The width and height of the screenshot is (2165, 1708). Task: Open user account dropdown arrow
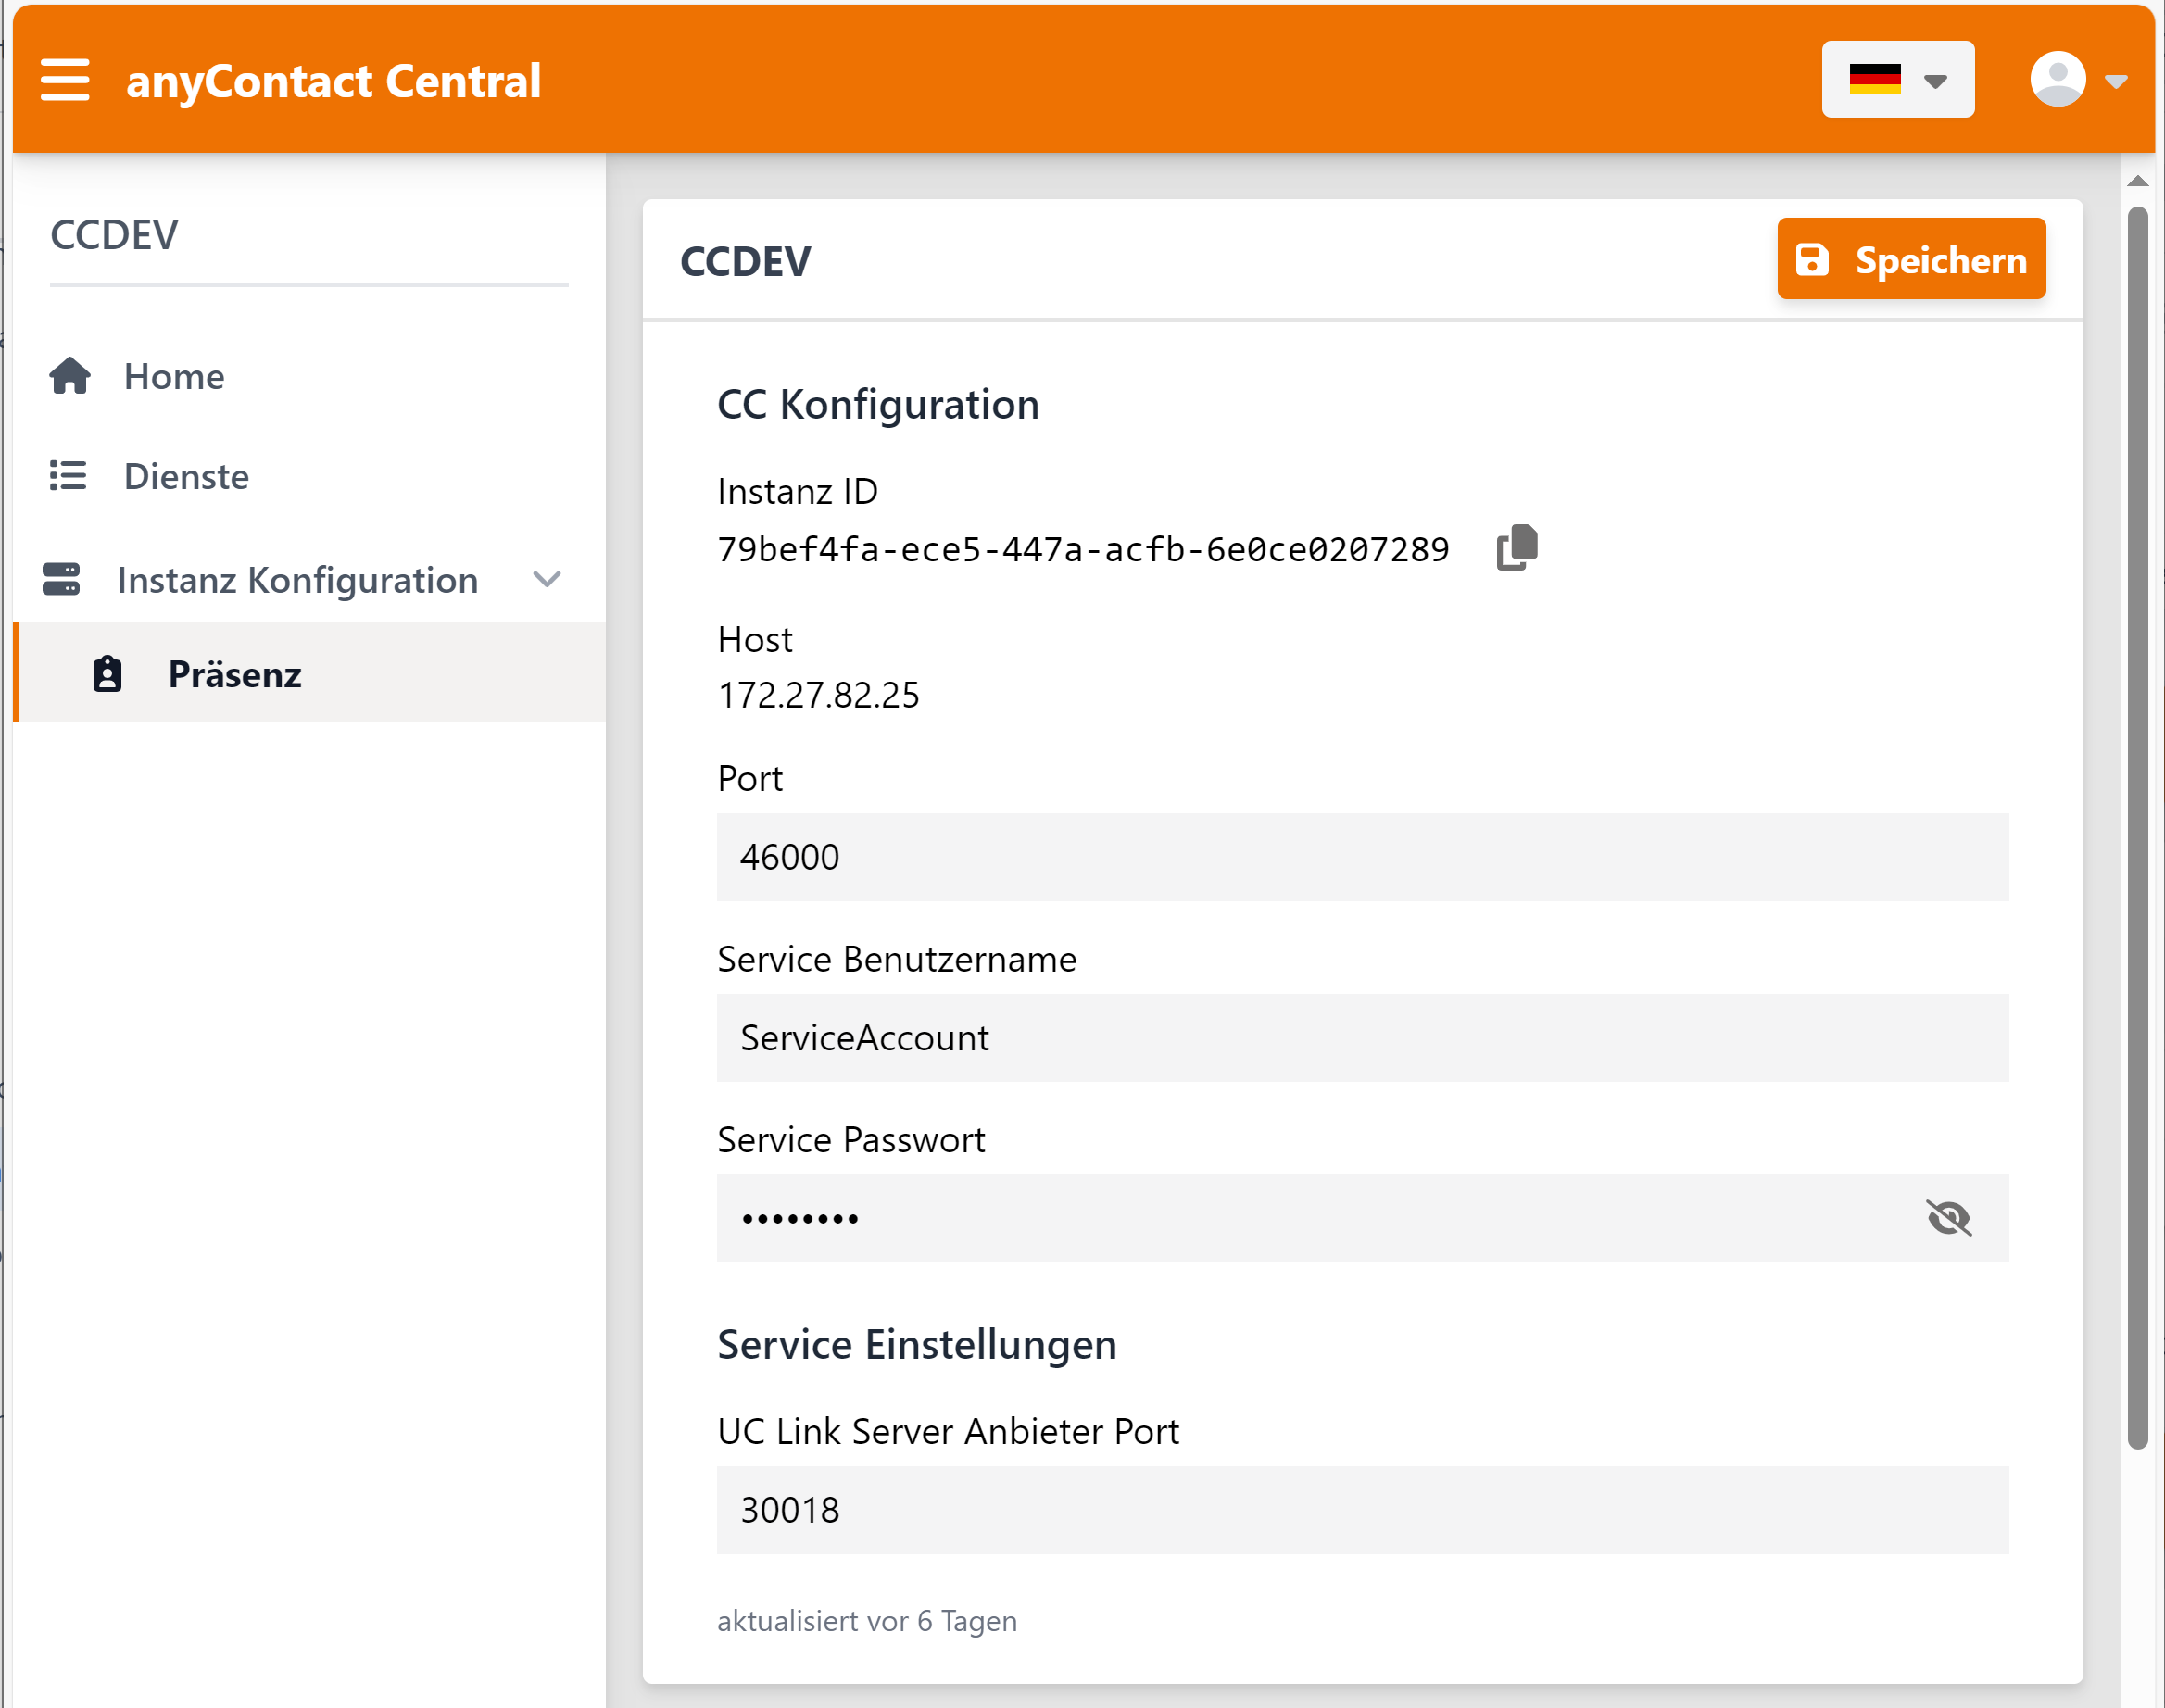click(x=2115, y=81)
